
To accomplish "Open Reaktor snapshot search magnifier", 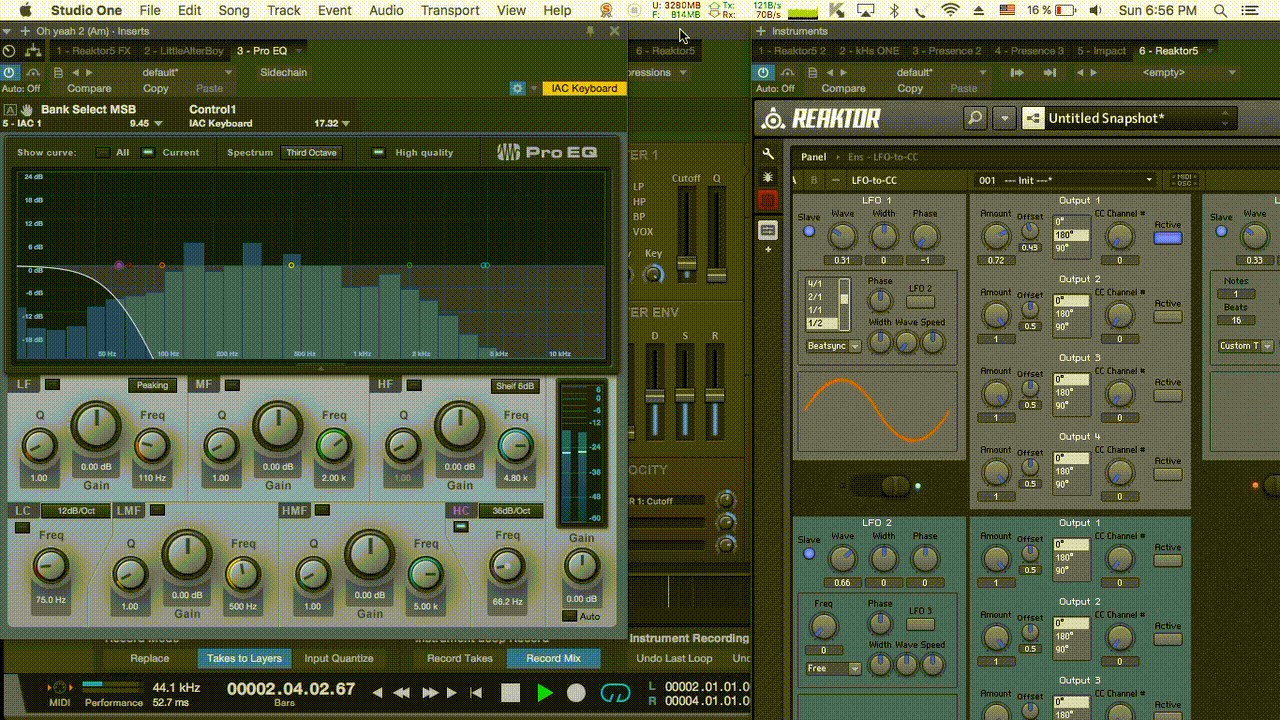I will (x=975, y=118).
